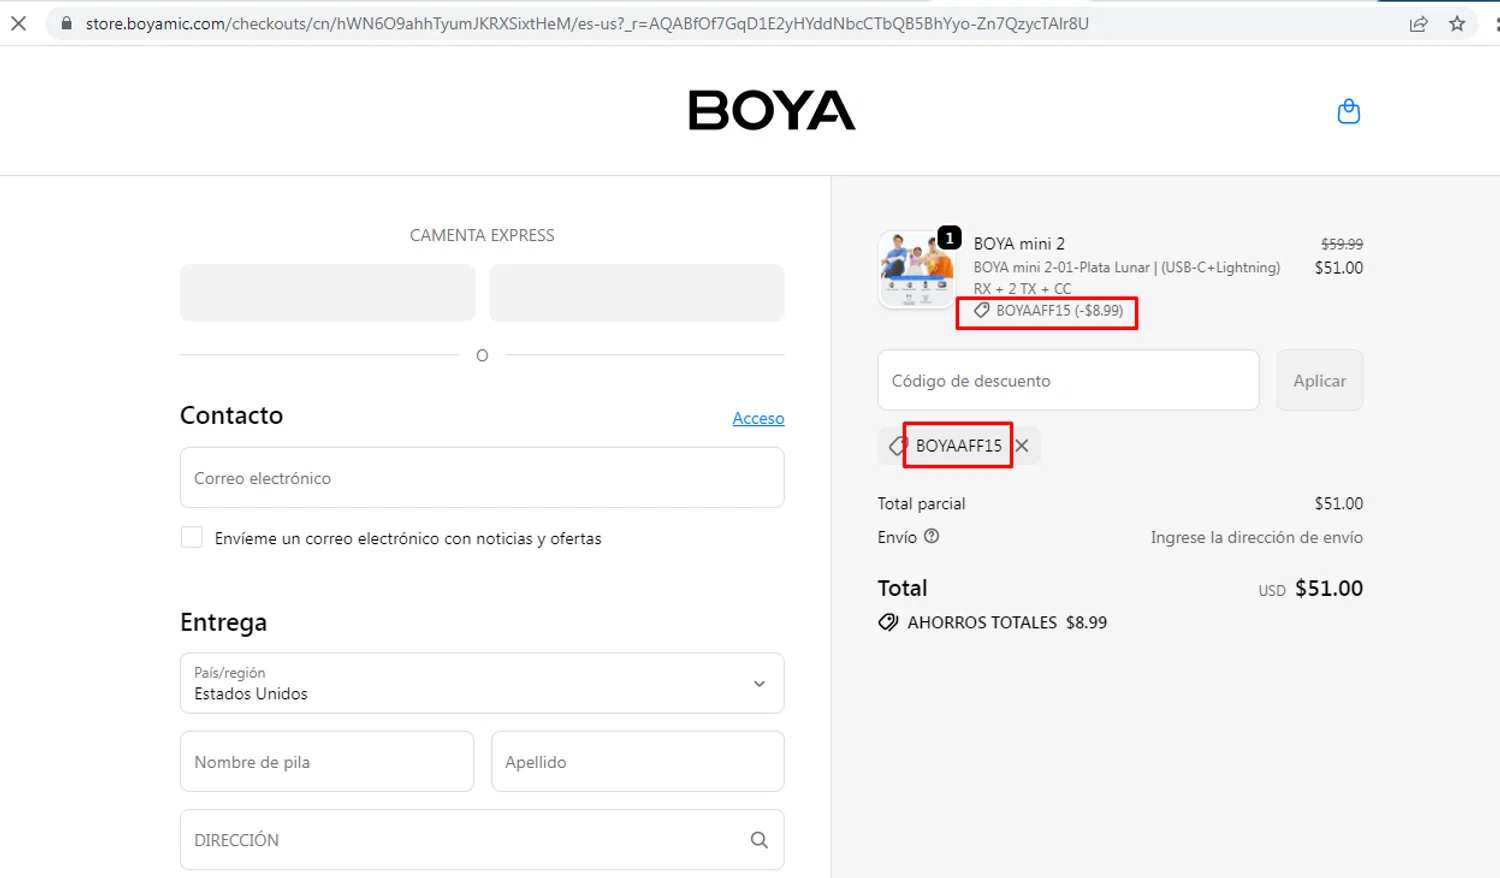The width and height of the screenshot is (1500, 878).
Task: Click the USD $51.00 total amount
Action: click(x=1310, y=588)
